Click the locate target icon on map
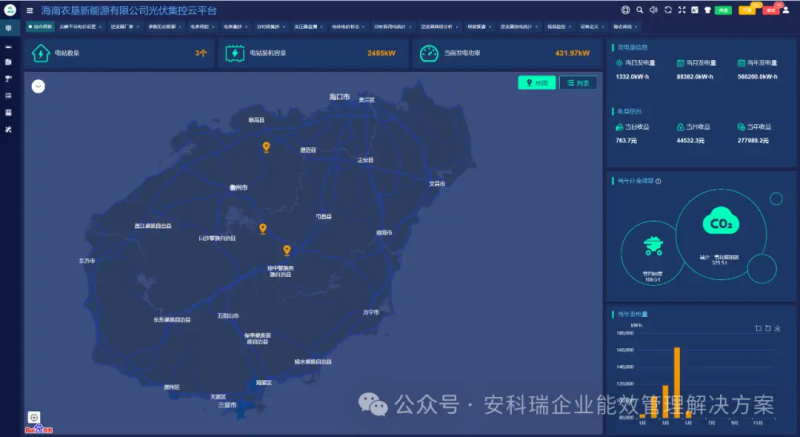 pyautogui.click(x=34, y=418)
